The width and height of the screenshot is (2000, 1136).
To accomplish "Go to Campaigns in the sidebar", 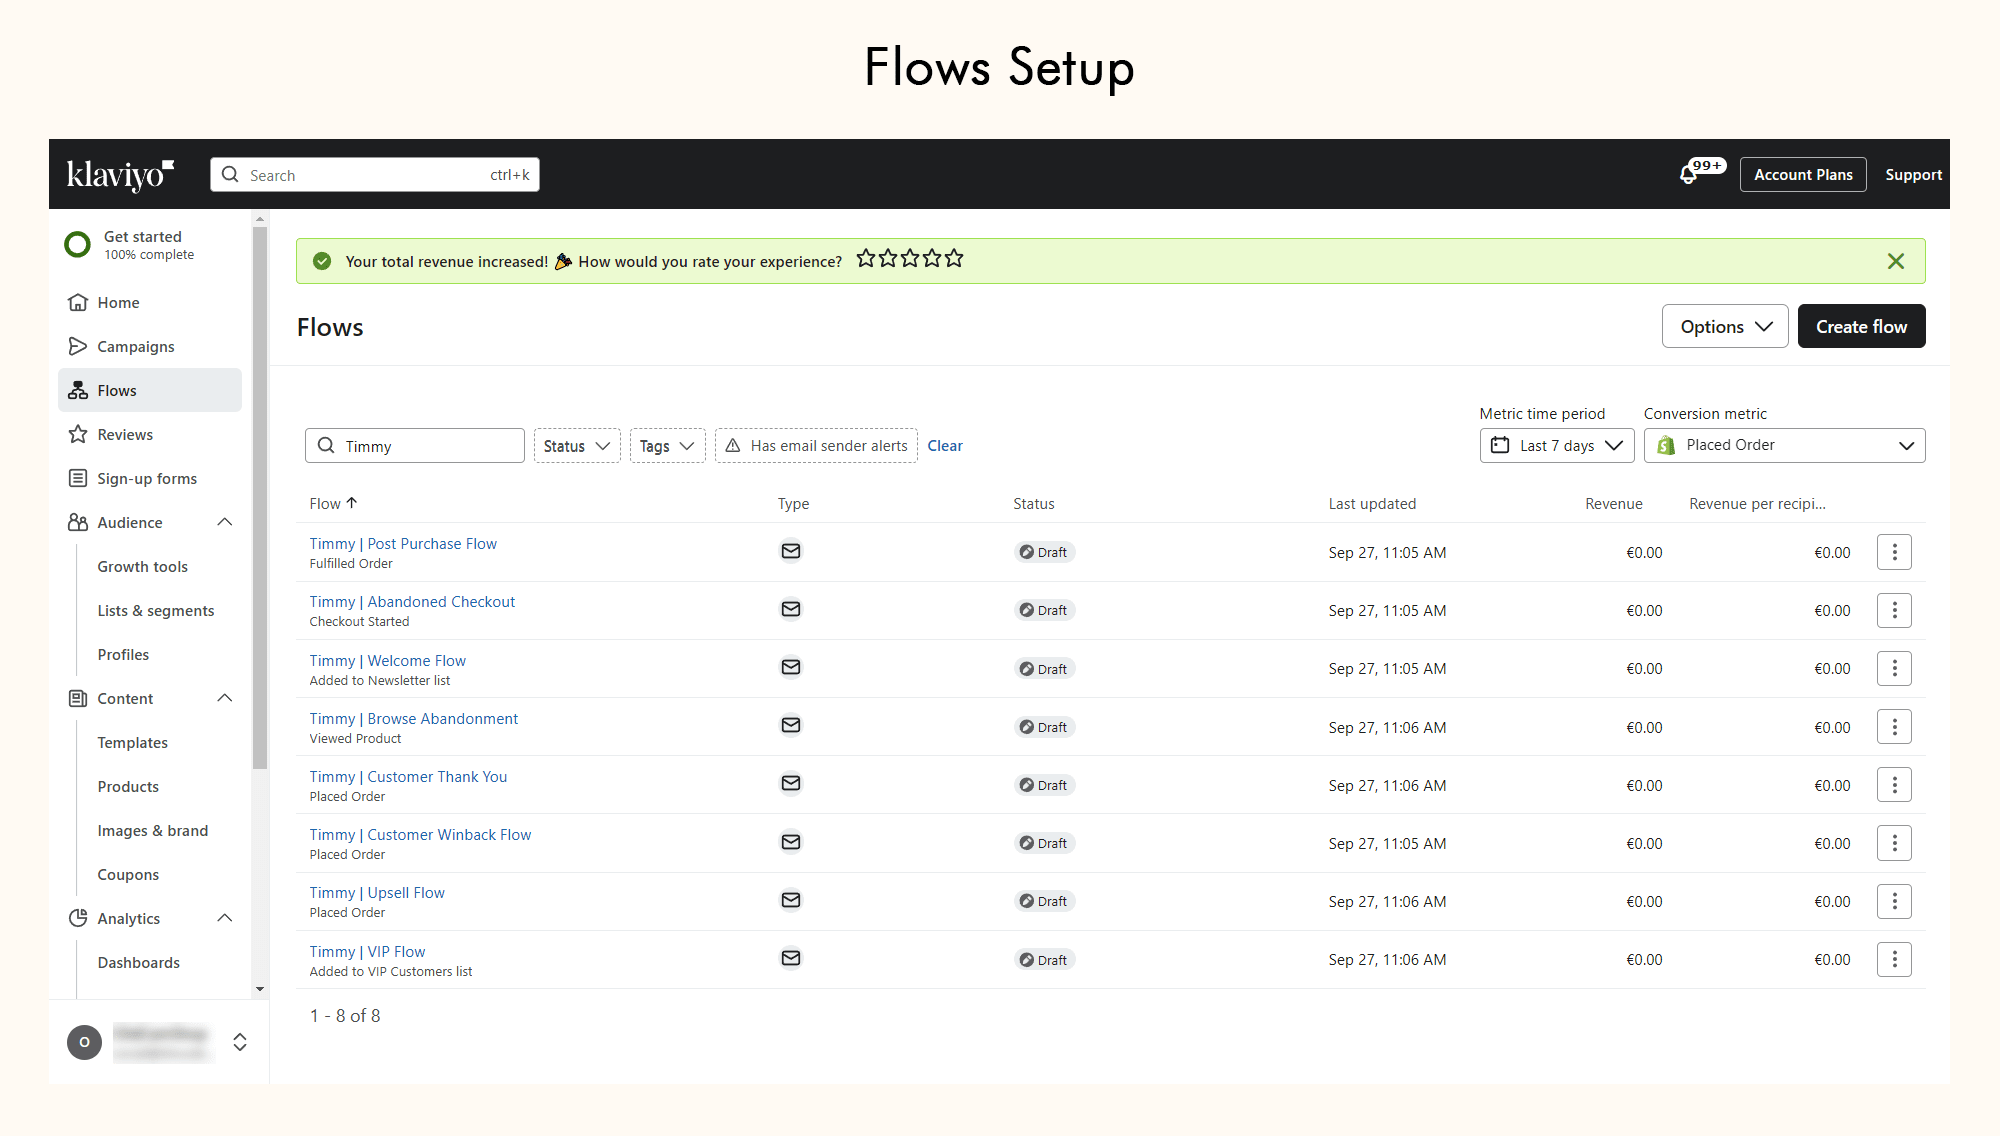I will [x=135, y=347].
